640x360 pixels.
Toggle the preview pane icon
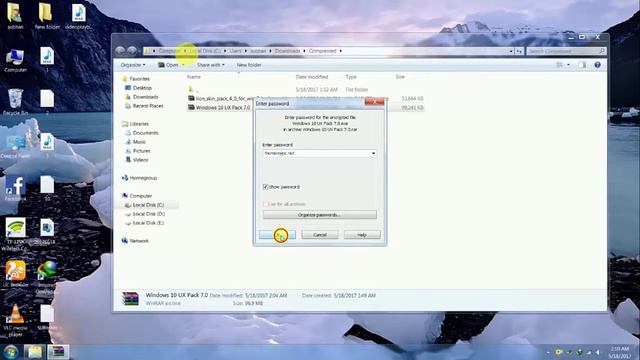pyautogui.click(x=582, y=65)
